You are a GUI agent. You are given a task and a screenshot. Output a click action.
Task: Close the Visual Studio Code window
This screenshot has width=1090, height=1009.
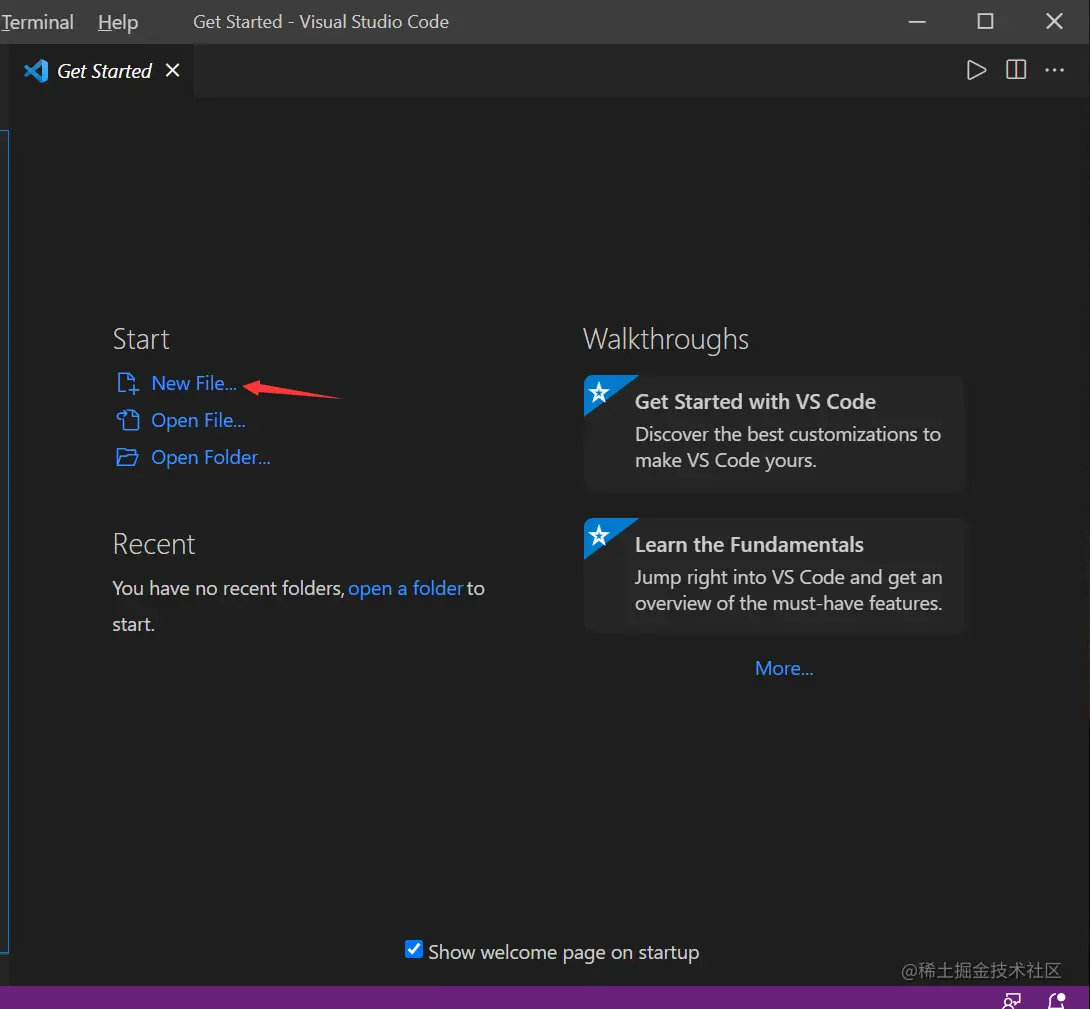click(1054, 22)
